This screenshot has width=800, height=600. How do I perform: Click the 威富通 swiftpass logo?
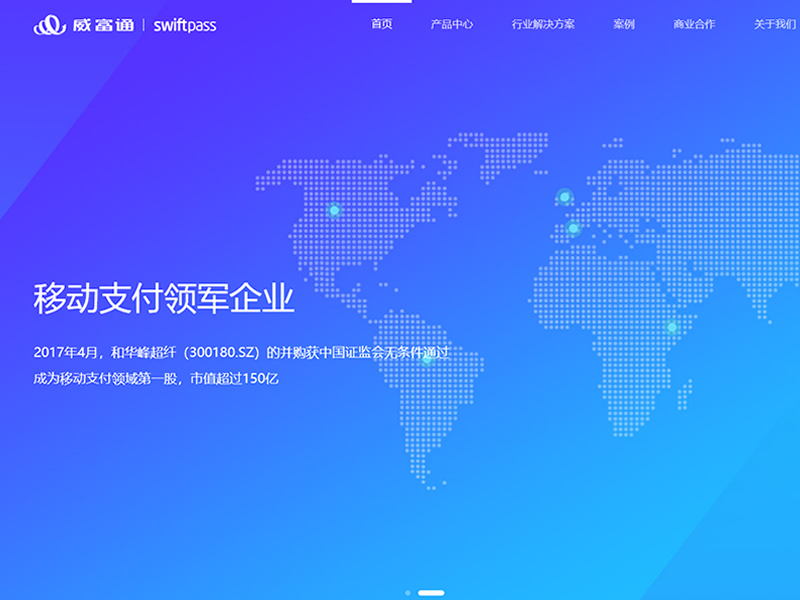point(125,24)
